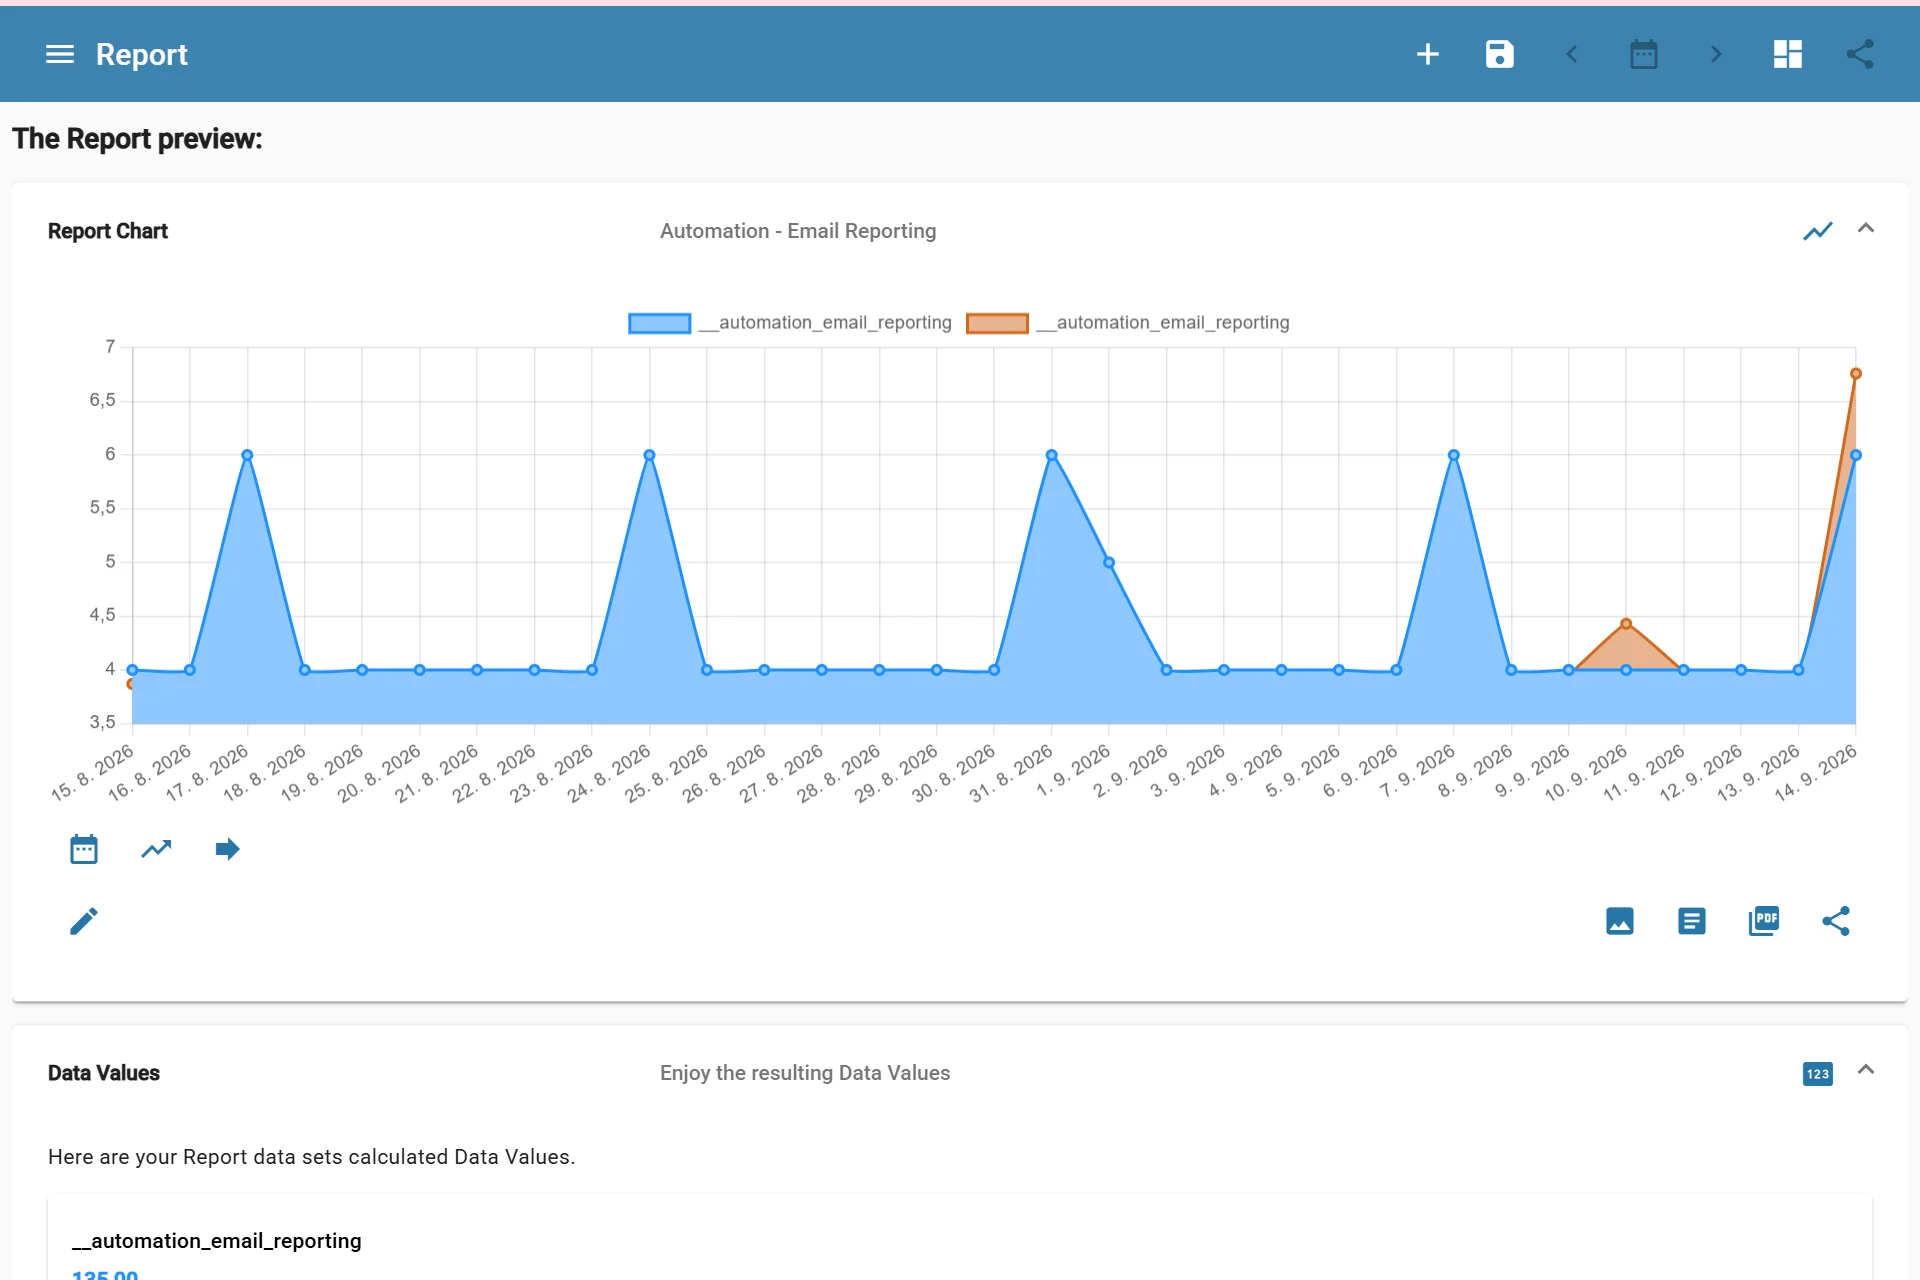Toggle orange __automation_email_reporting legend series
Screen dimensions: 1920x1280
click(x=1128, y=323)
